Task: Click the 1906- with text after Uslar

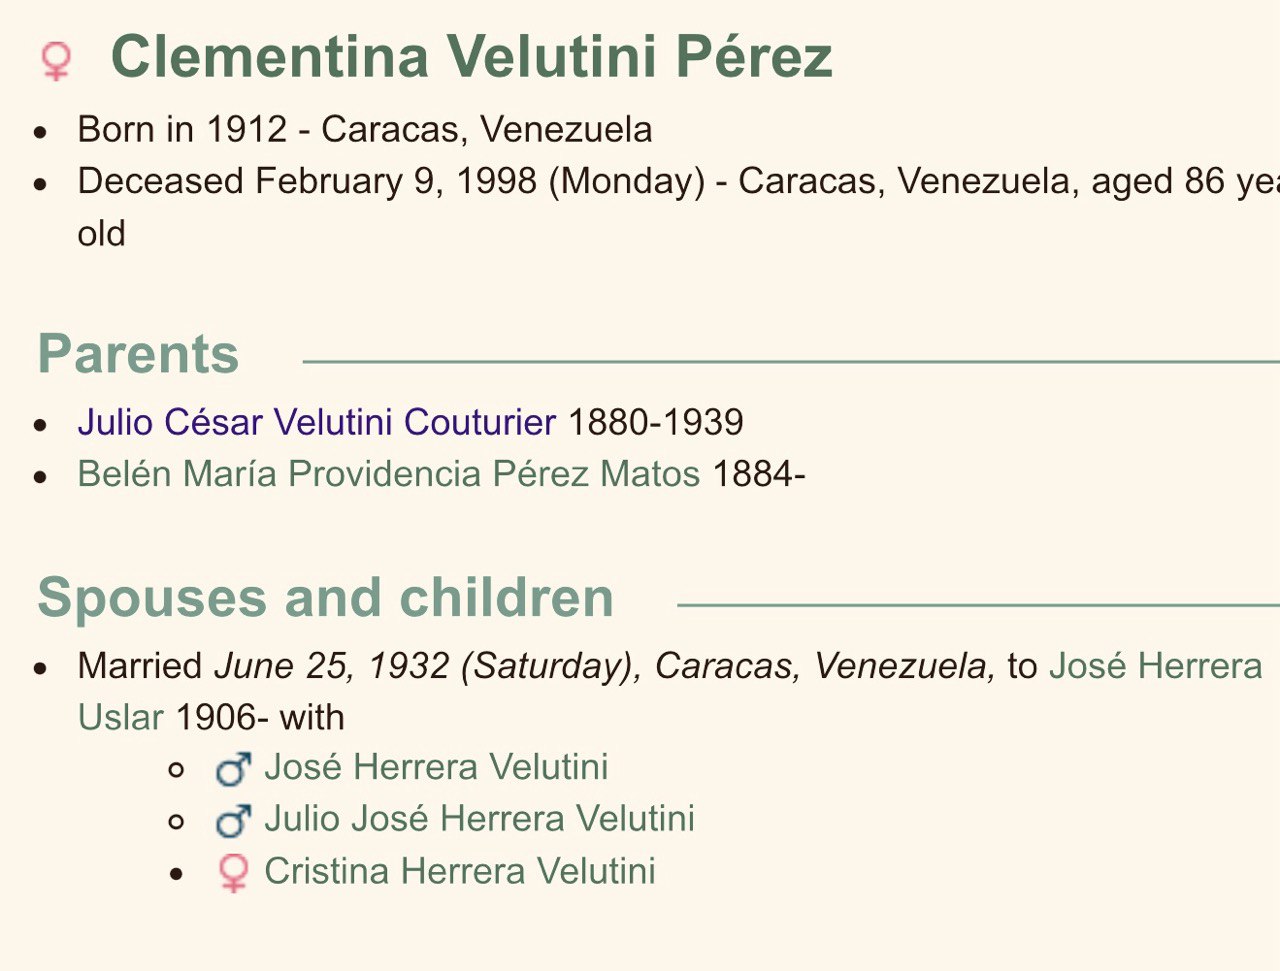Action: click(x=260, y=718)
